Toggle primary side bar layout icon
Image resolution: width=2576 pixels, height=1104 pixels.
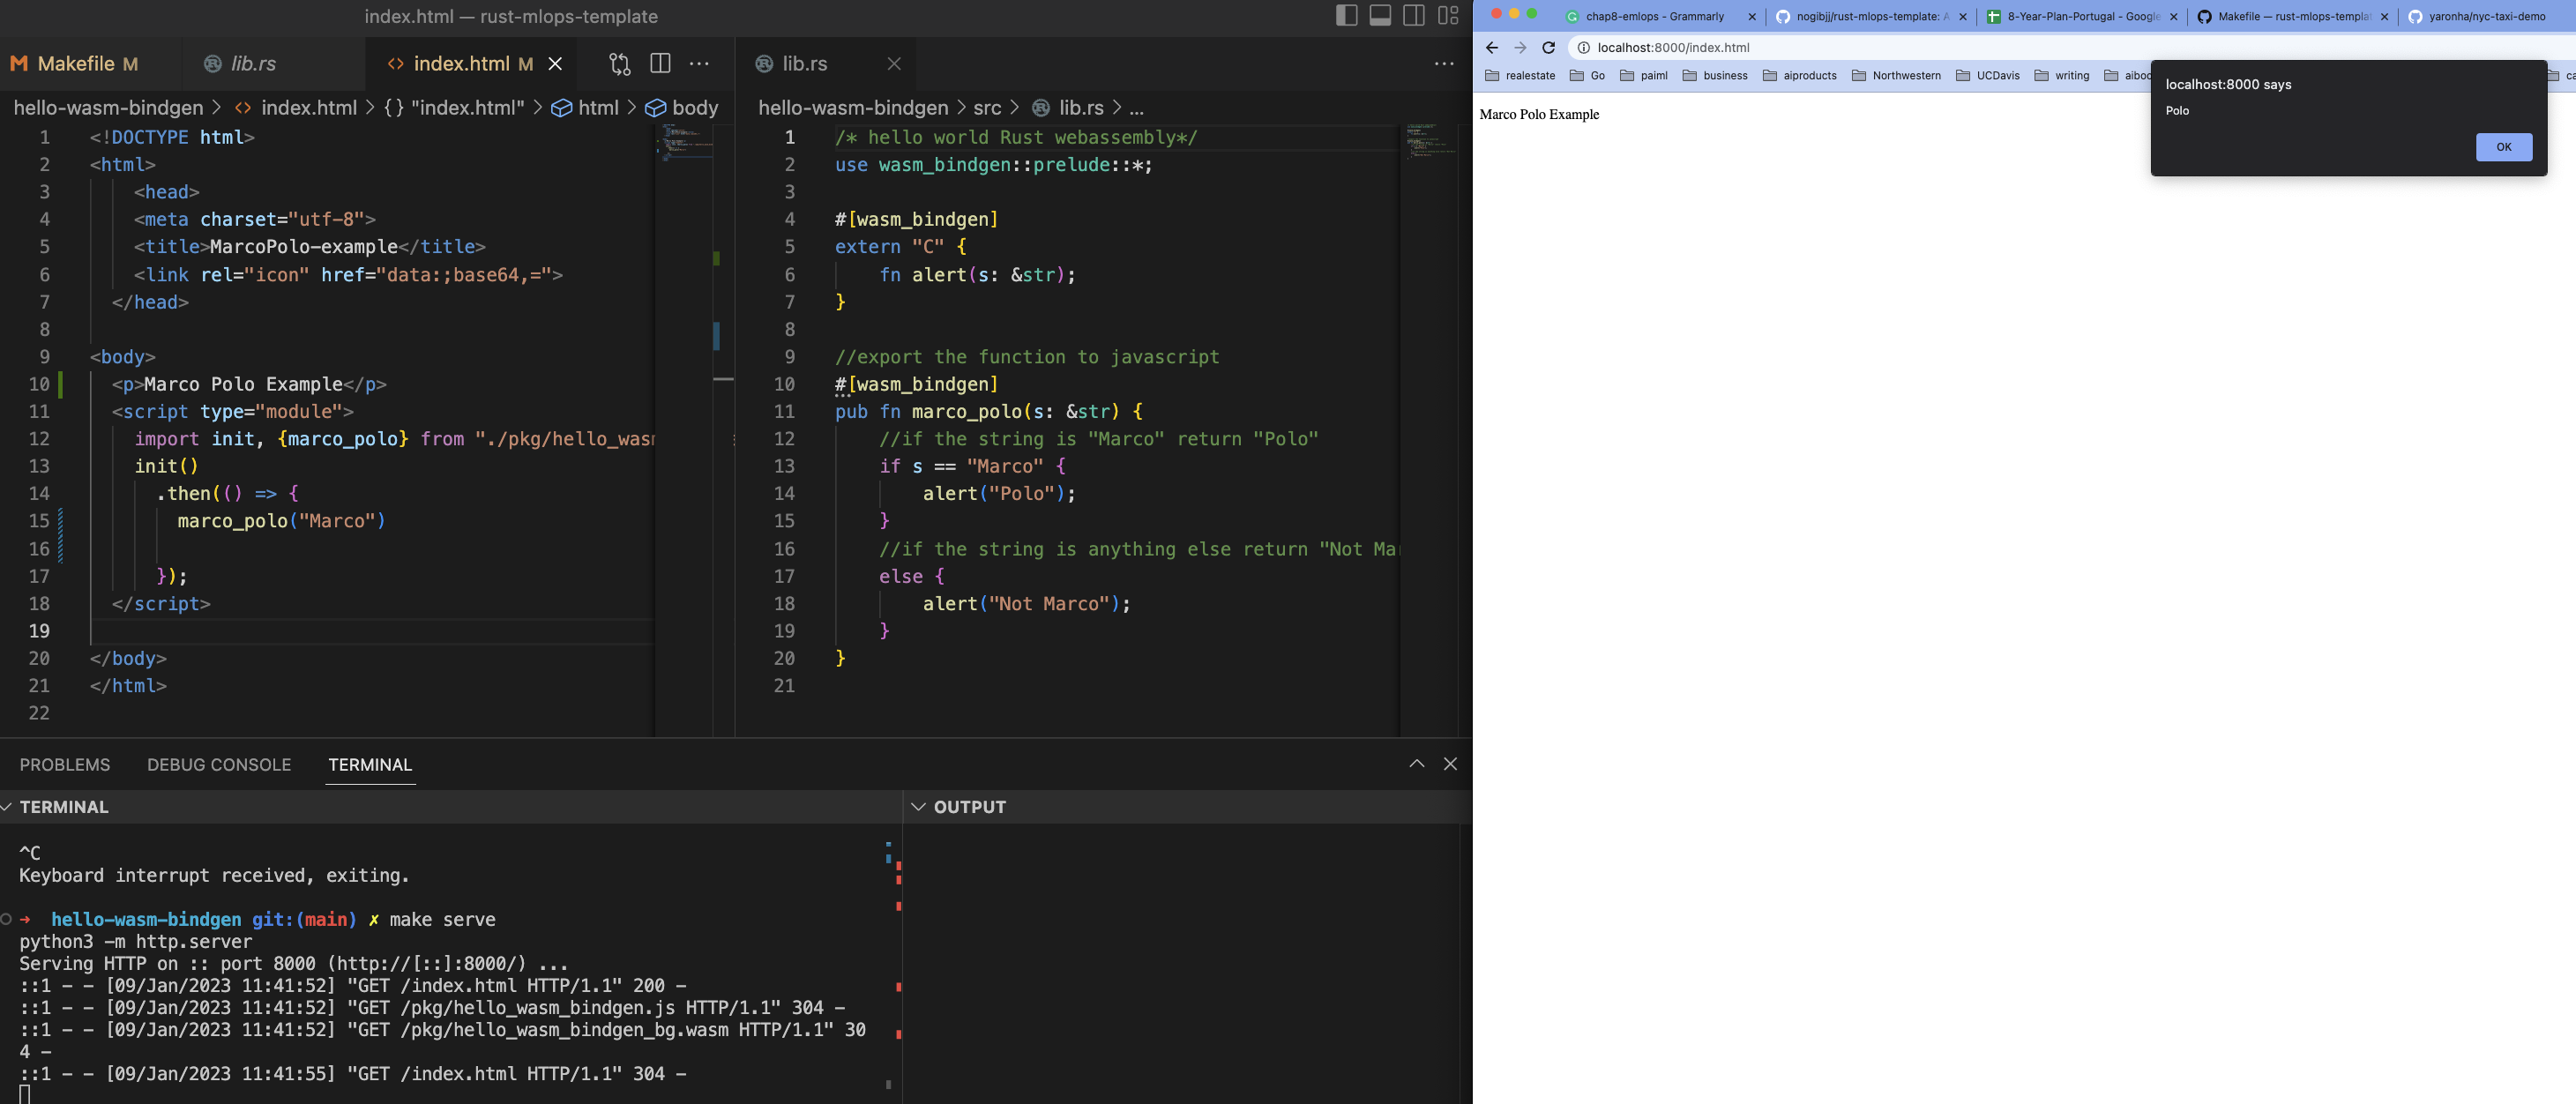pyautogui.click(x=1346, y=15)
